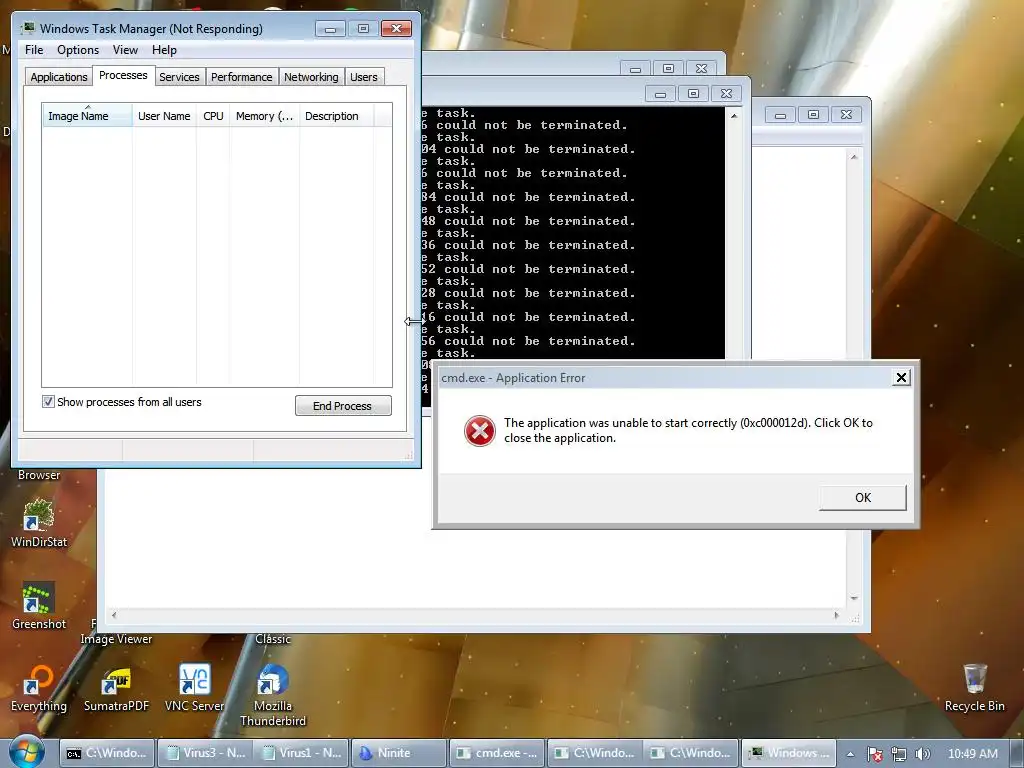
Task: Open the Ninite taskbar button
Action: pos(398,753)
